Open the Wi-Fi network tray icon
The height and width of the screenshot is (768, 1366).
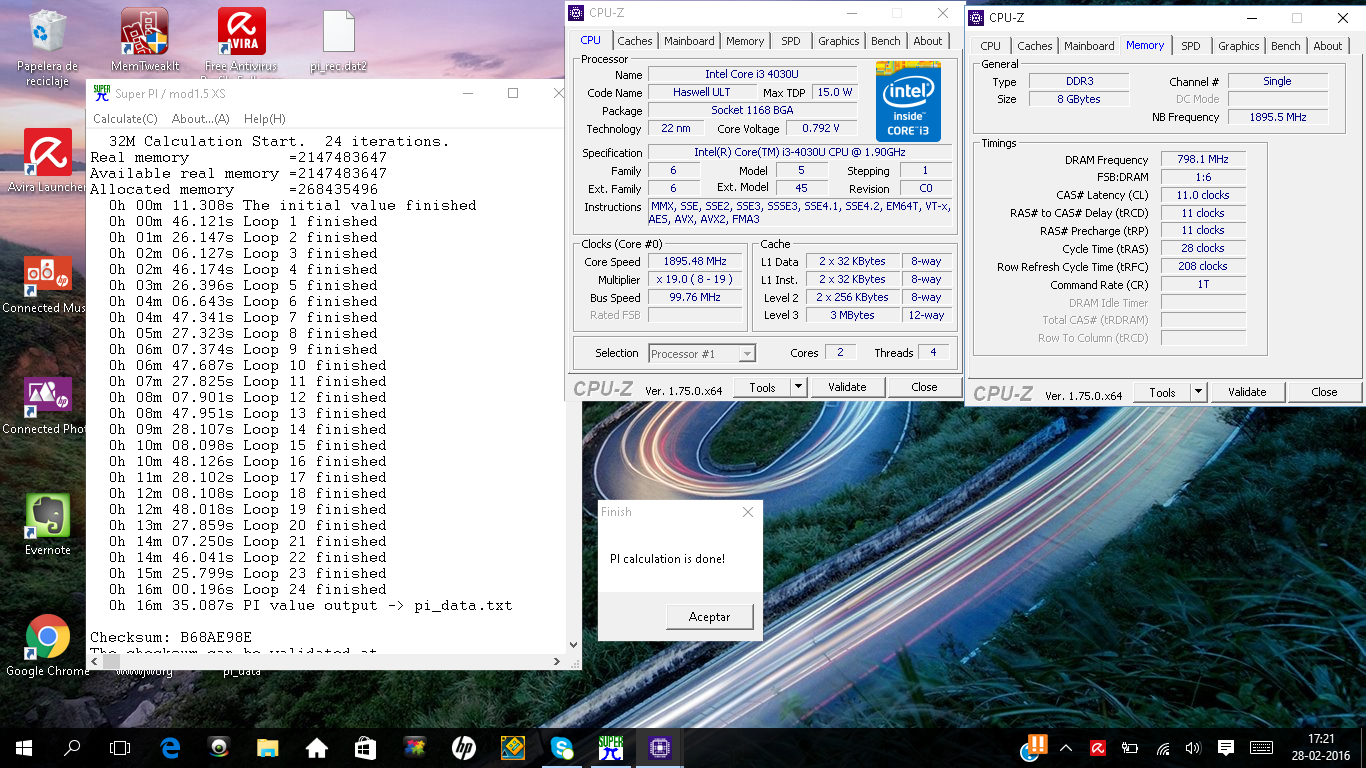point(1163,747)
